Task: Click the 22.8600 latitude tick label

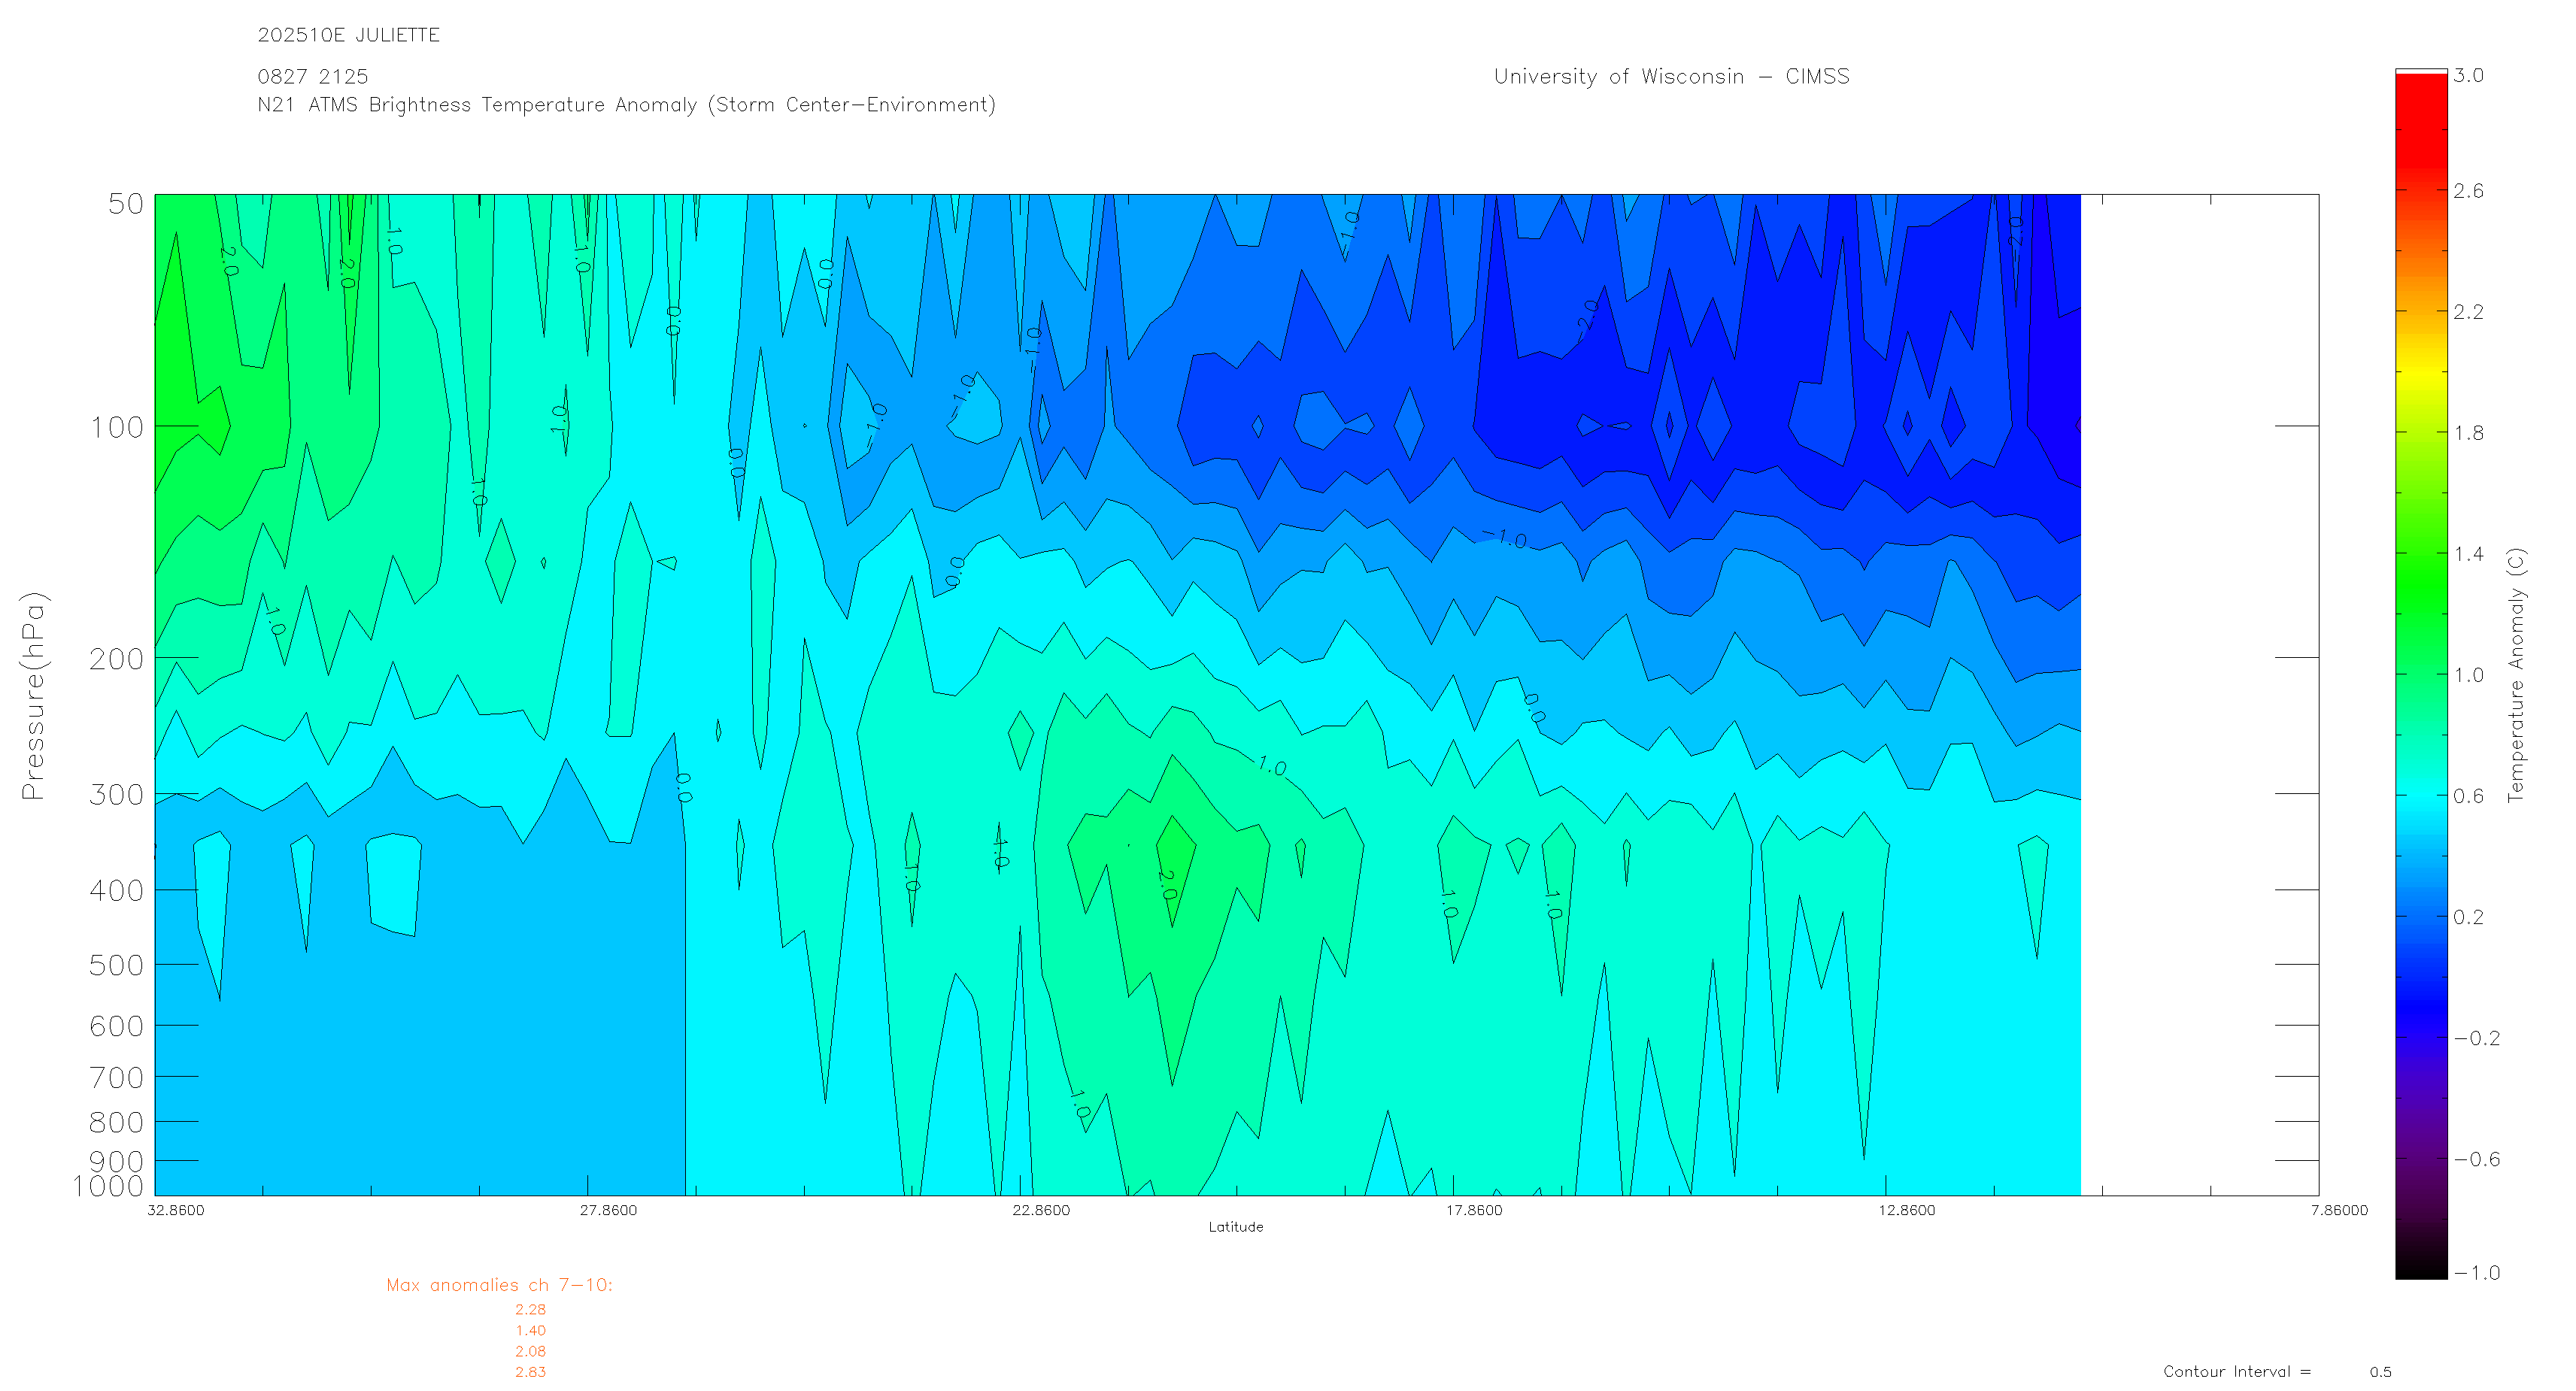Action: (1041, 1210)
